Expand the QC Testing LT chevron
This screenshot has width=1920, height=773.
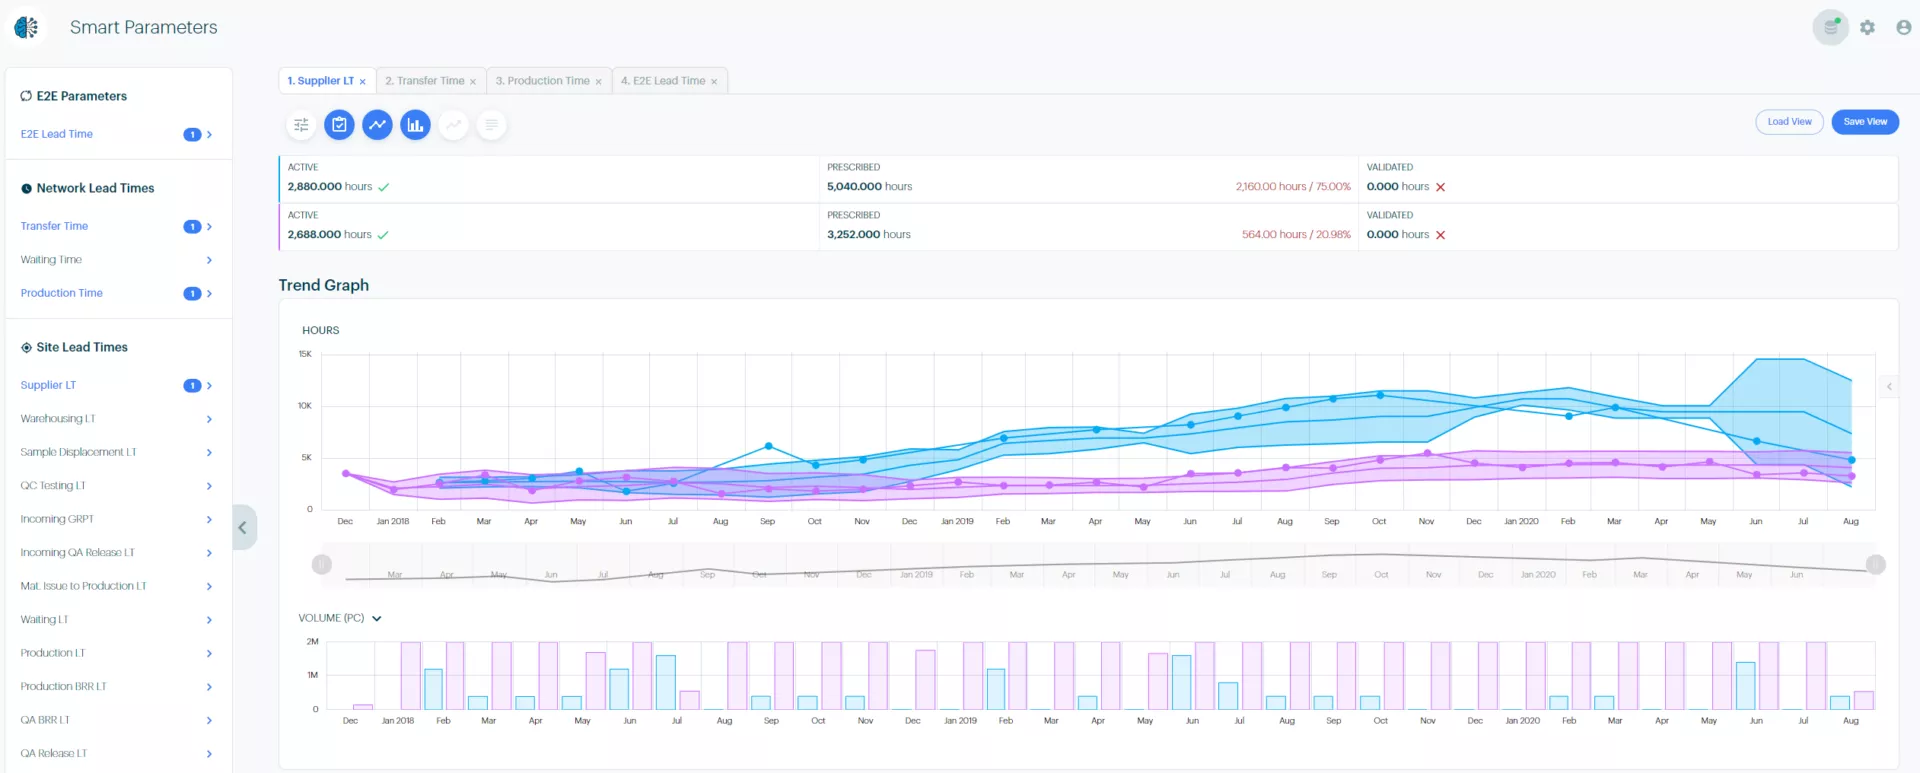[209, 486]
